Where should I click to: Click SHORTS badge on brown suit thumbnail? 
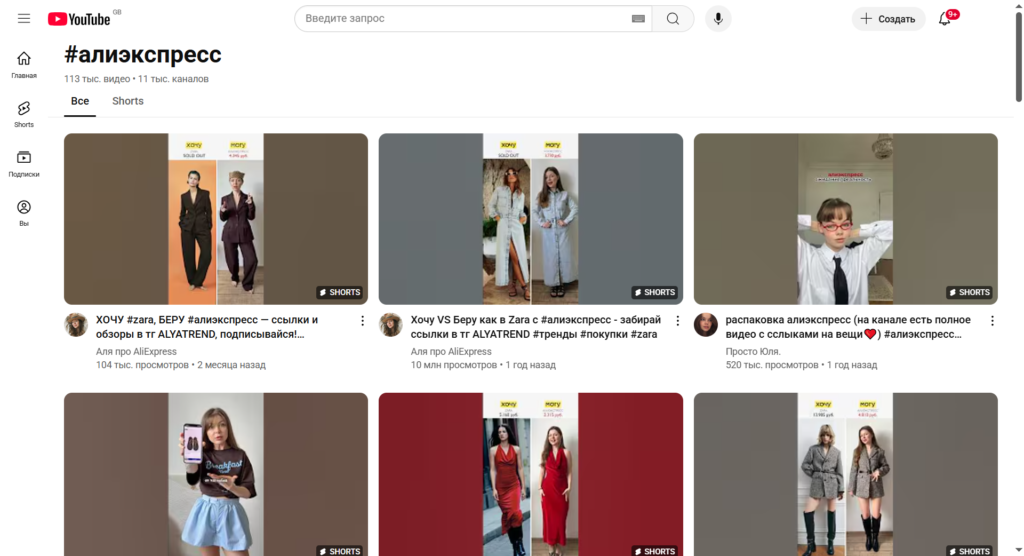[x=340, y=292]
